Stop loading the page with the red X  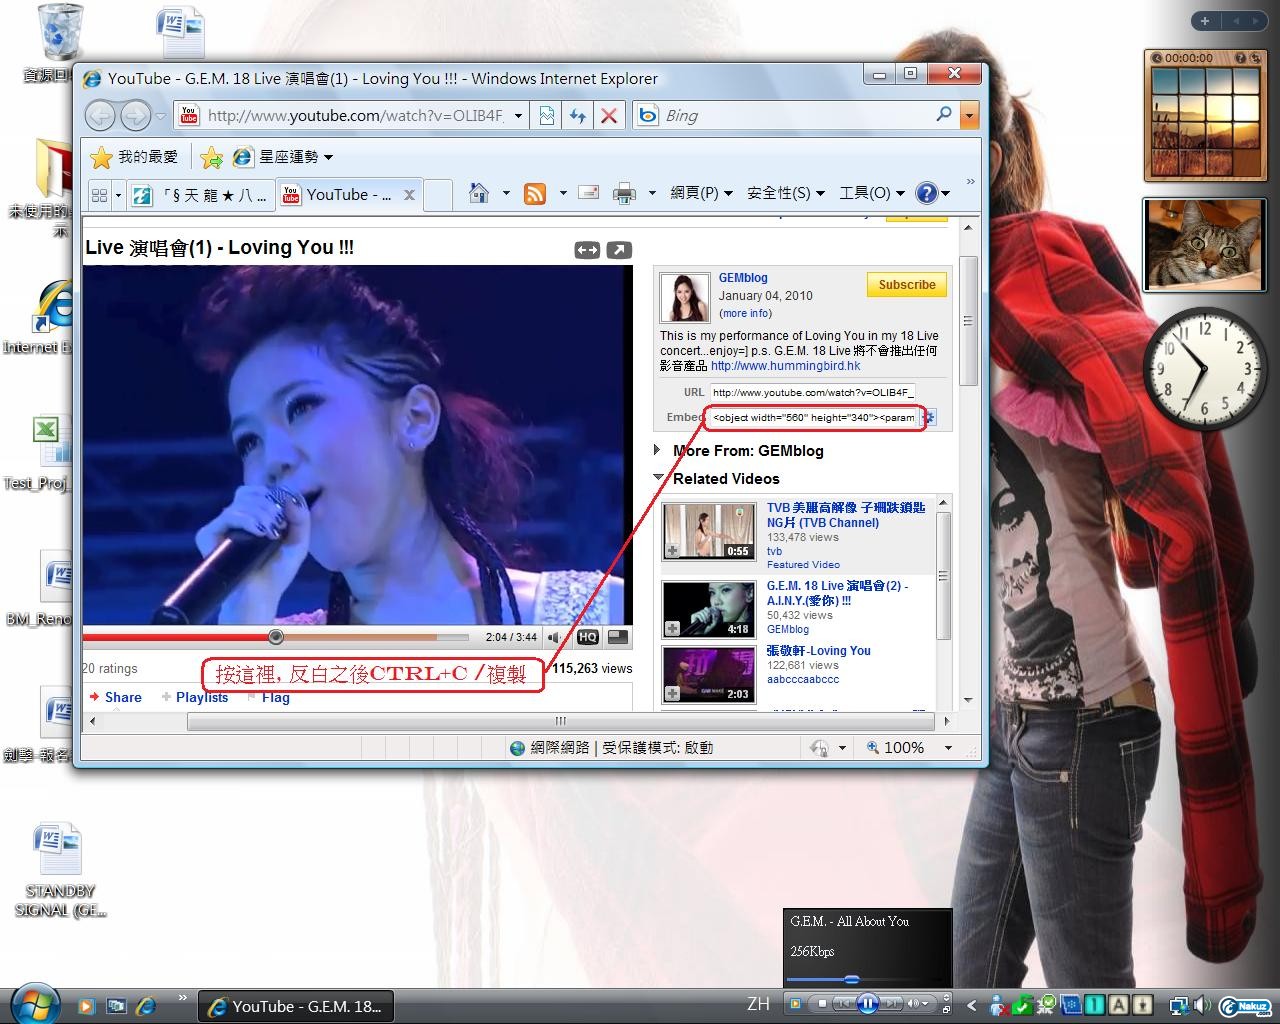coord(608,116)
